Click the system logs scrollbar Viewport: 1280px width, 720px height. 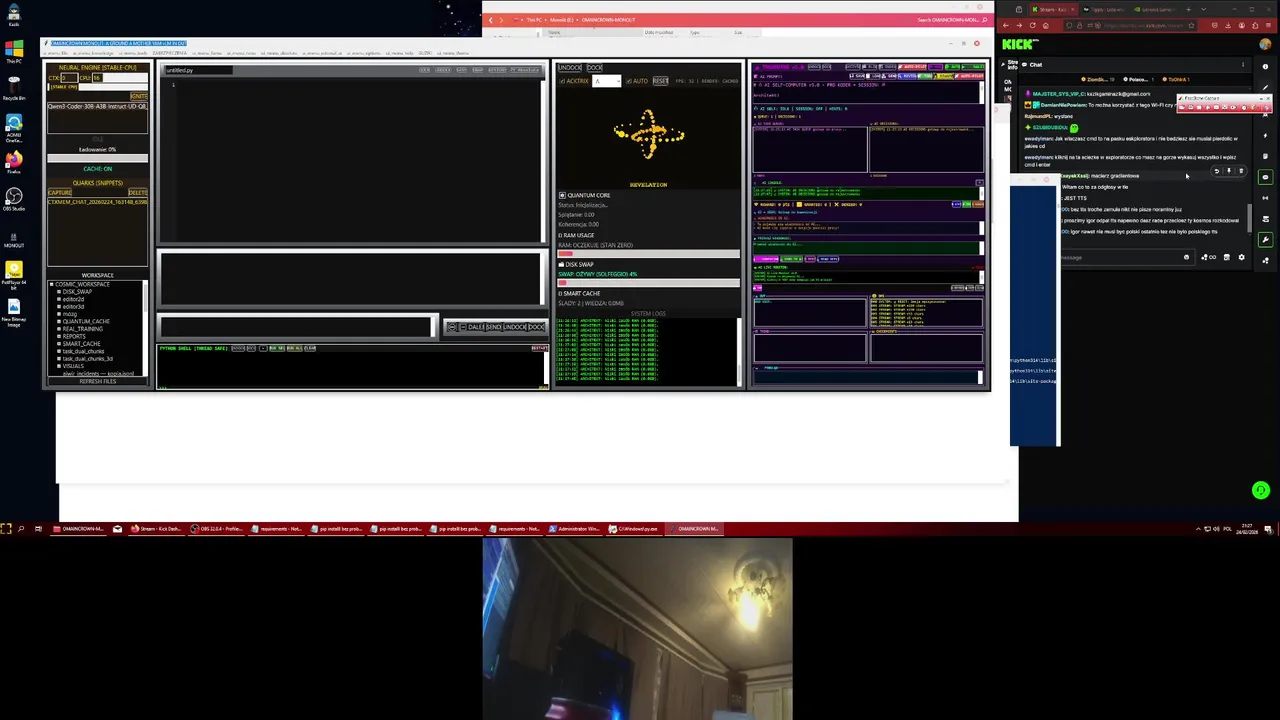click(740, 350)
